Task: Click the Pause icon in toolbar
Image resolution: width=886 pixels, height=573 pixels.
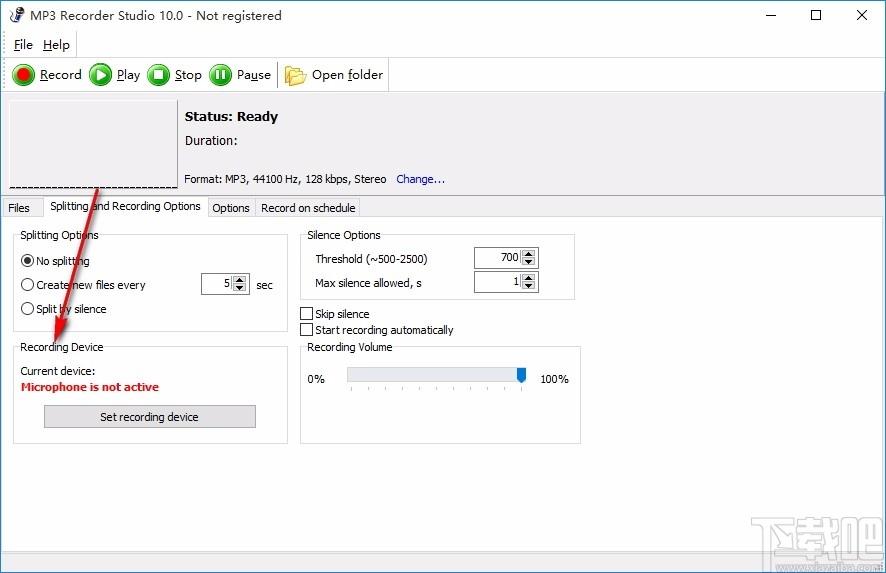Action: click(220, 75)
